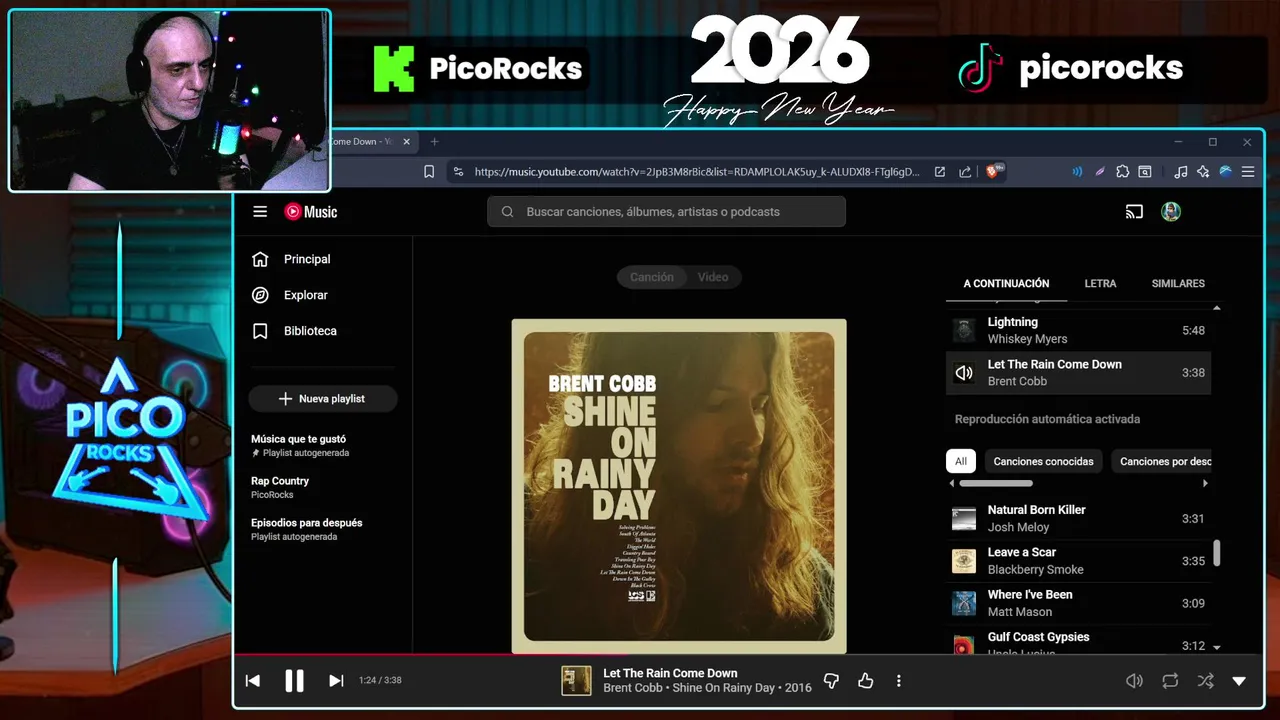The height and width of the screenshot is (720, 1280).
Task: Like the current song with thumbs up
Action: tap(866, 681)
